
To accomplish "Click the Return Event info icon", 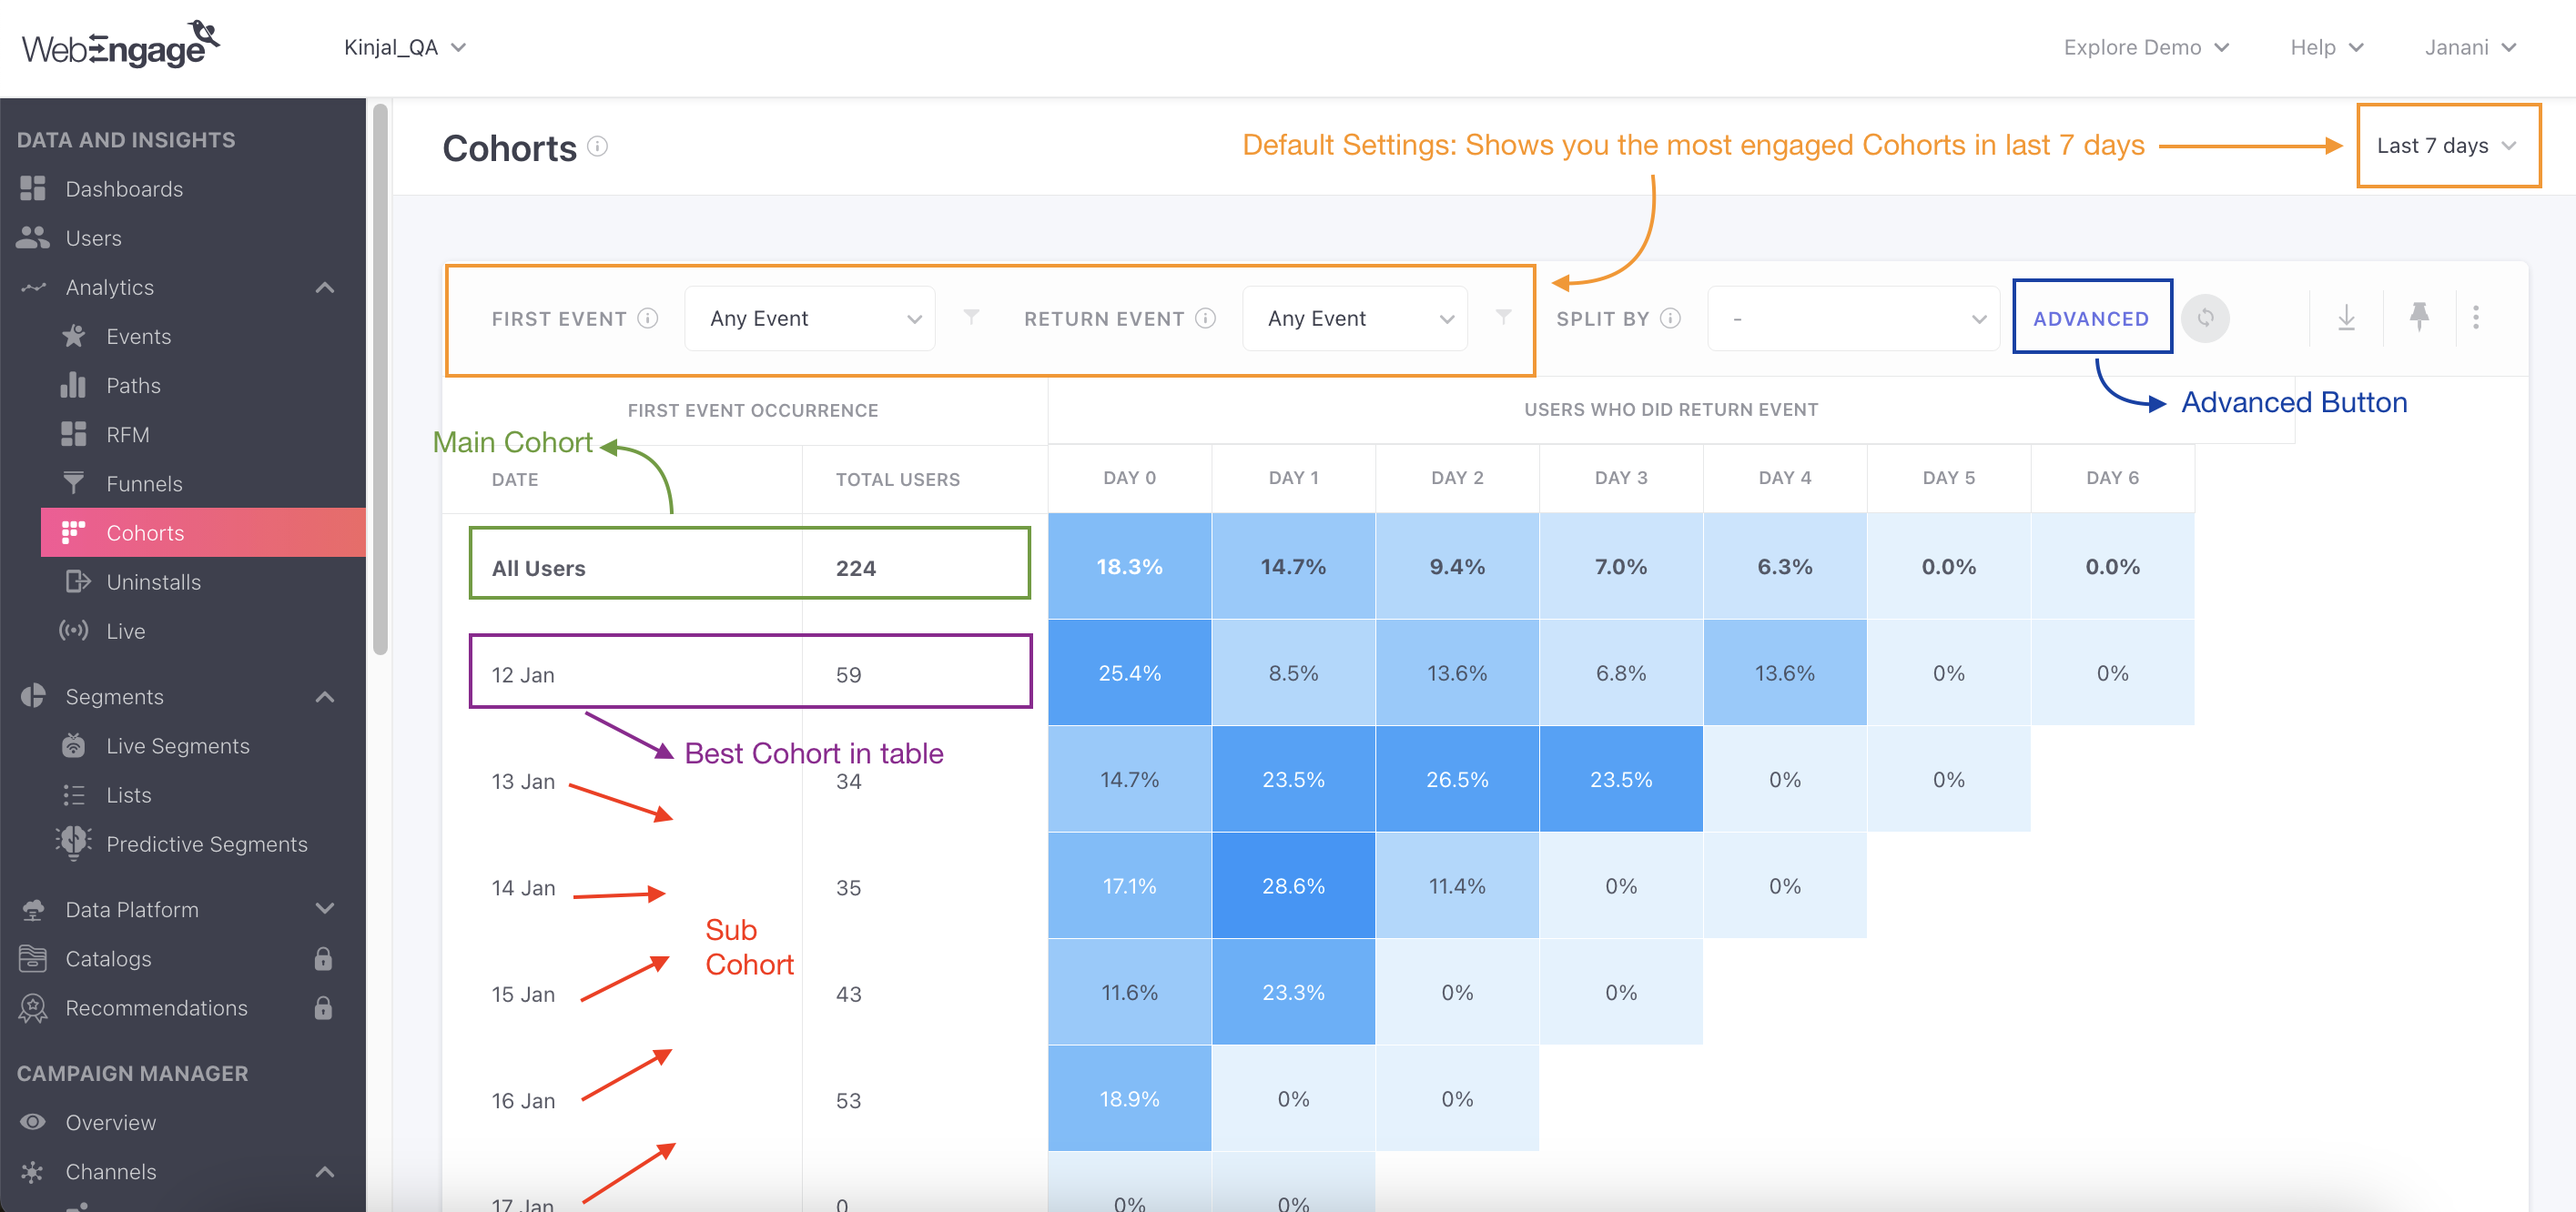I will coord(1206,318).
